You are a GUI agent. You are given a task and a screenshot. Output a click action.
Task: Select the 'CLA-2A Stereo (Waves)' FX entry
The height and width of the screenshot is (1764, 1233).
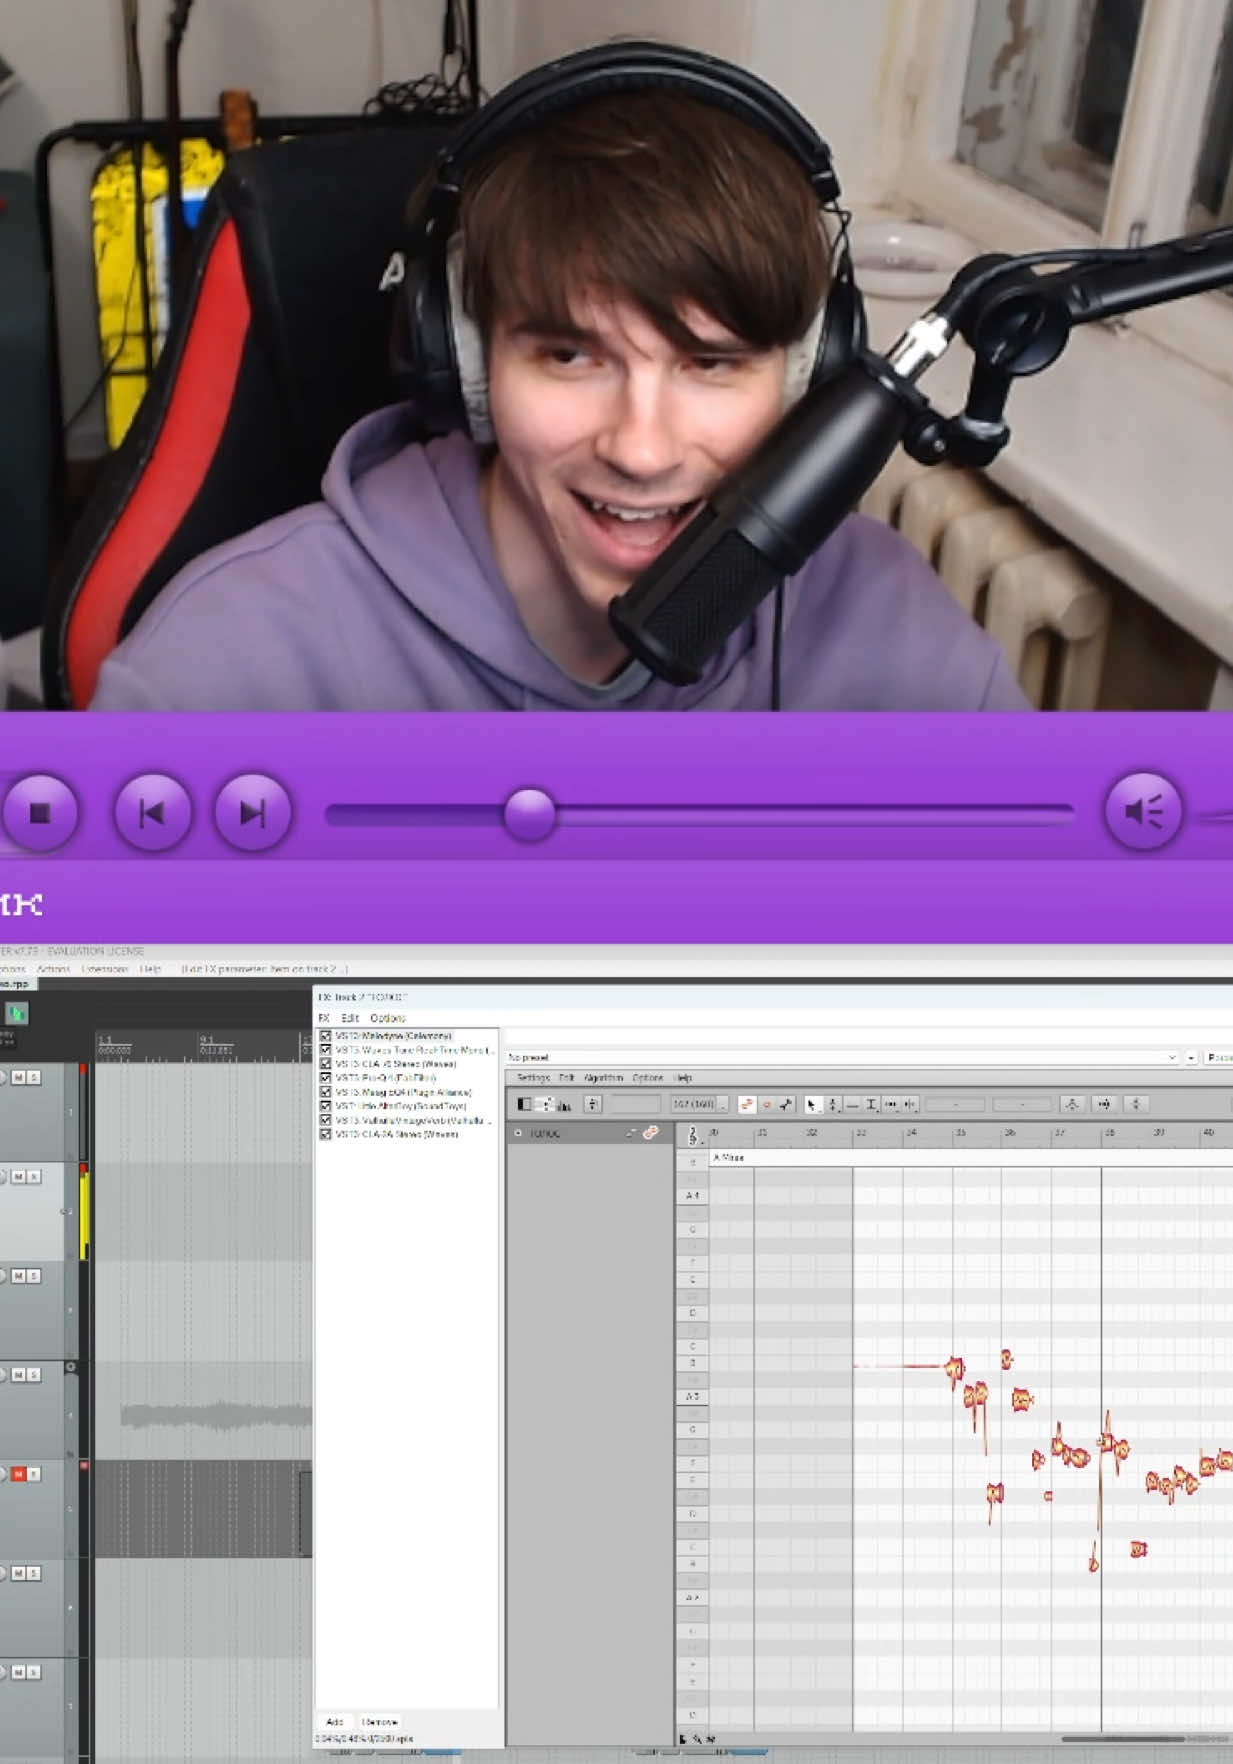[x=397, y=1134]
